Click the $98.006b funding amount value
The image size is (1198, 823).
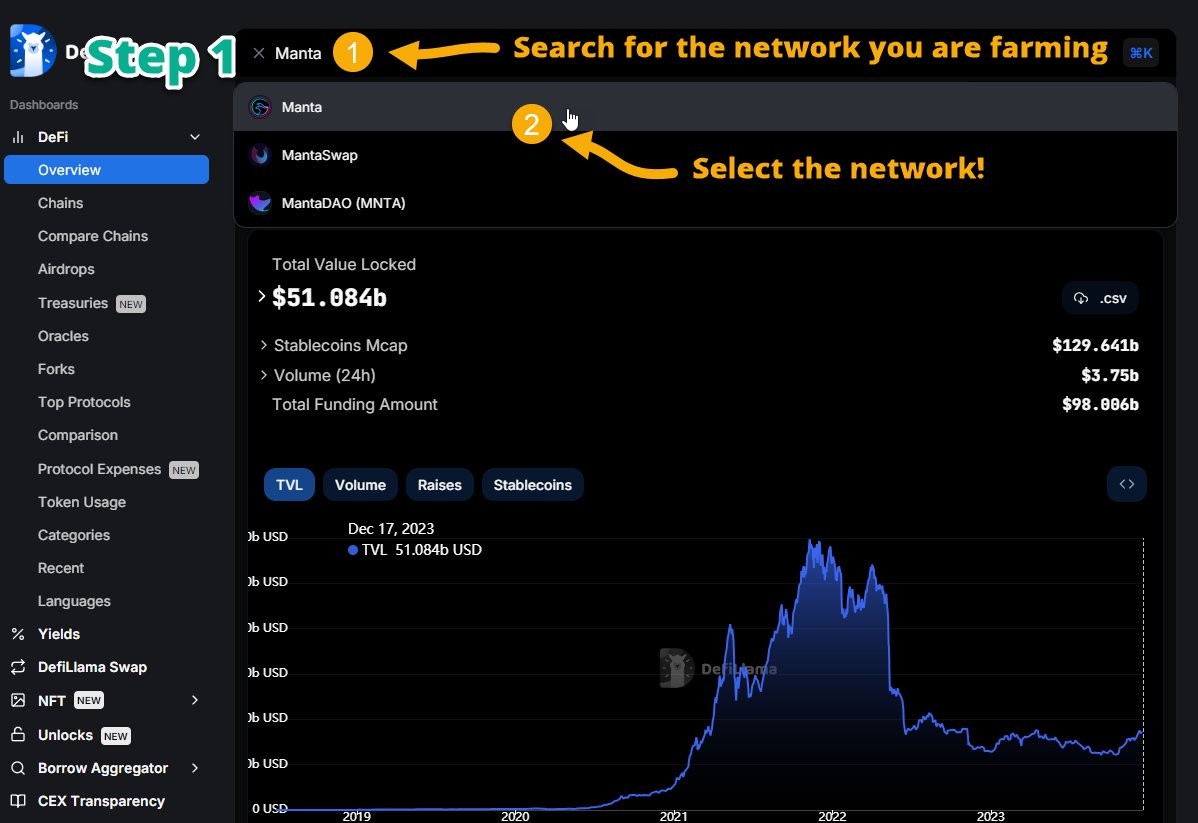(x=1100, y=404)
